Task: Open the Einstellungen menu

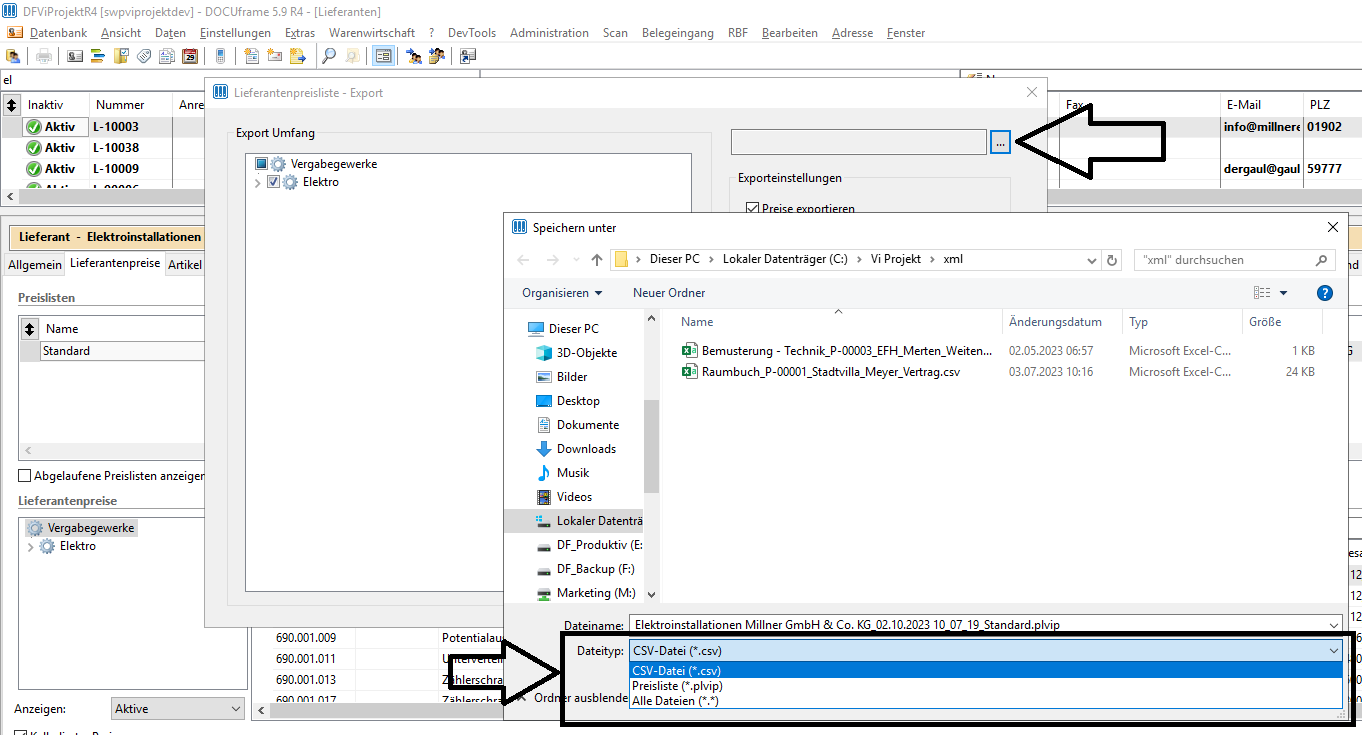Action: pyautogui.click(x=235, y=33)
